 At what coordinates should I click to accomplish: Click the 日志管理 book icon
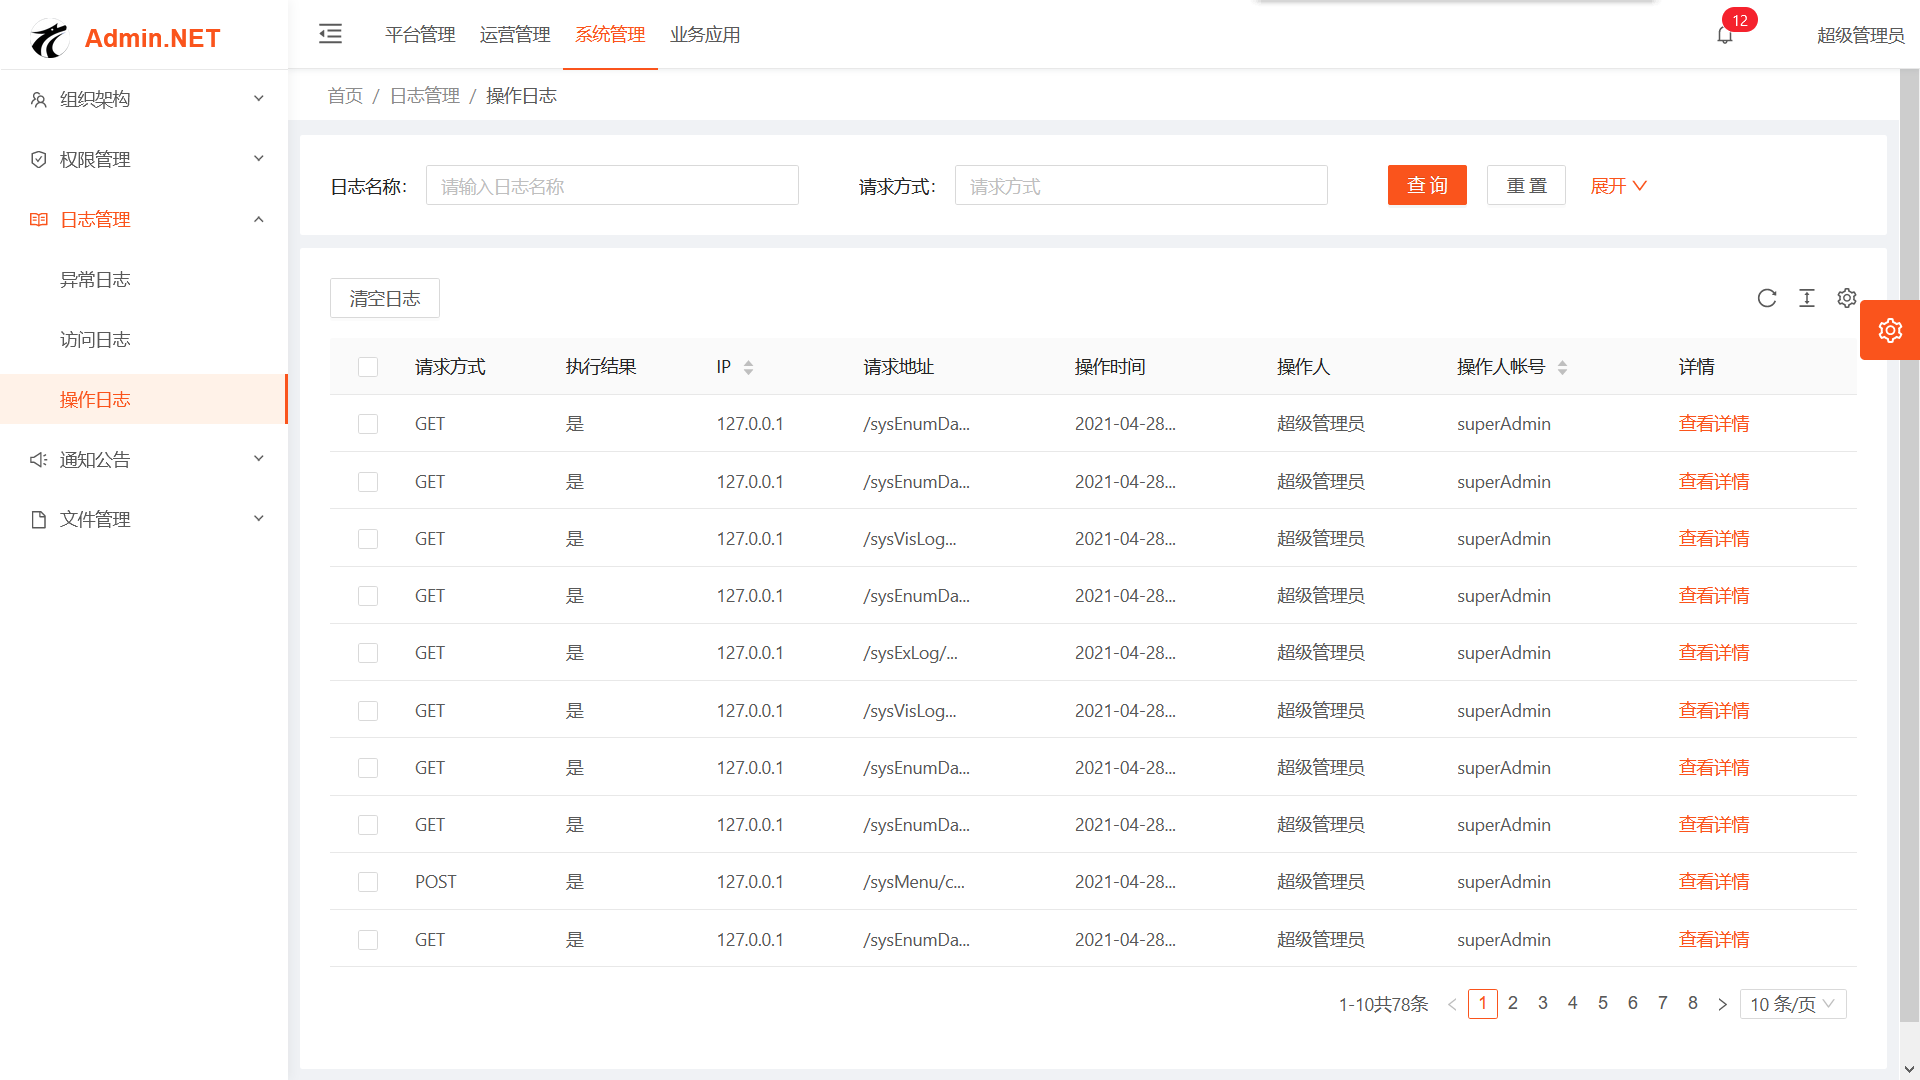coord(39,219)
